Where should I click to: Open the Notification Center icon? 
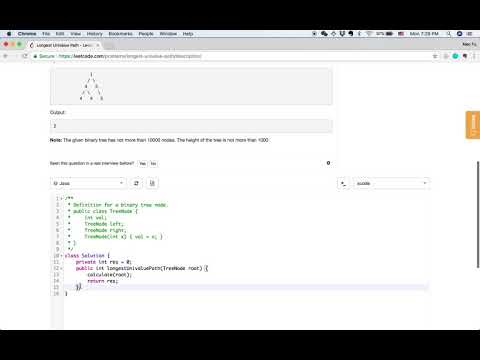(x=470, y=34)
